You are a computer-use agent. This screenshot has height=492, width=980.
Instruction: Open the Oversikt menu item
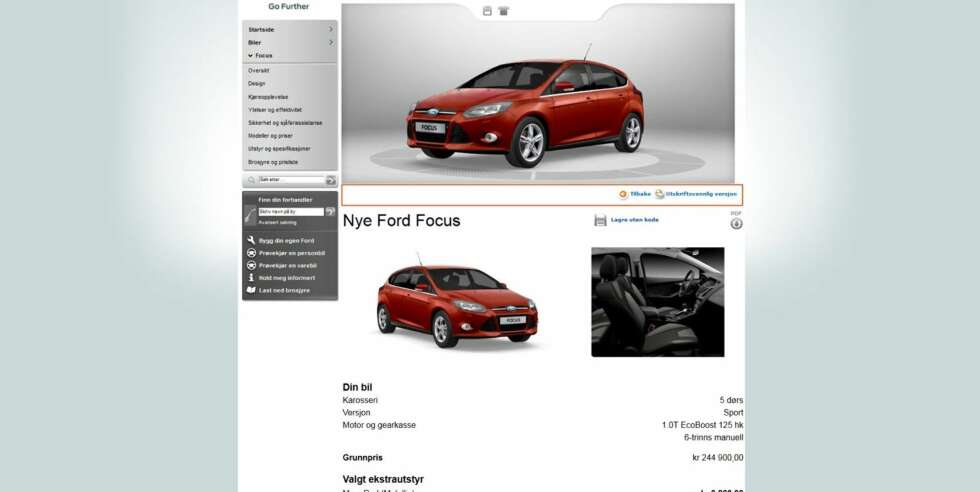click(259, 71)
